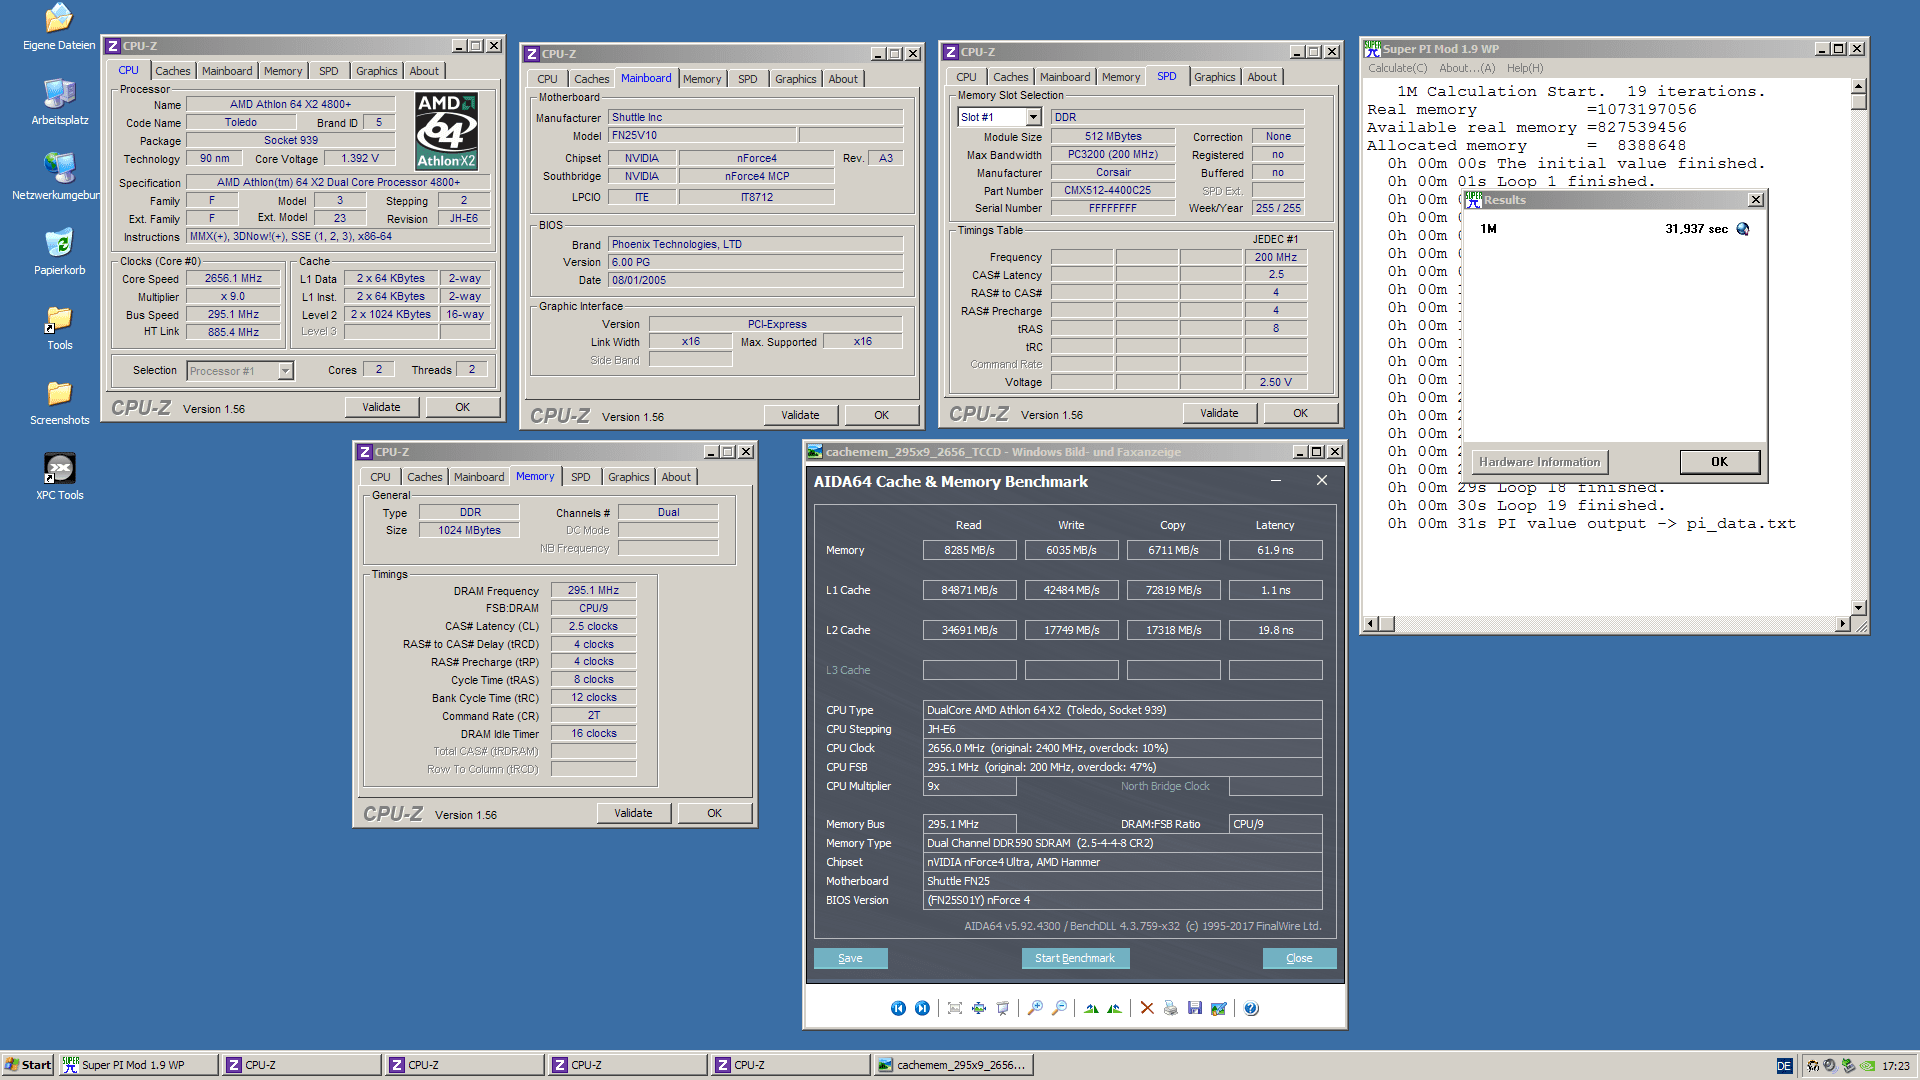Open image for editing icon in viewer
The width and height of the screenshot is (1920, 1080).
point(1218,1008)
